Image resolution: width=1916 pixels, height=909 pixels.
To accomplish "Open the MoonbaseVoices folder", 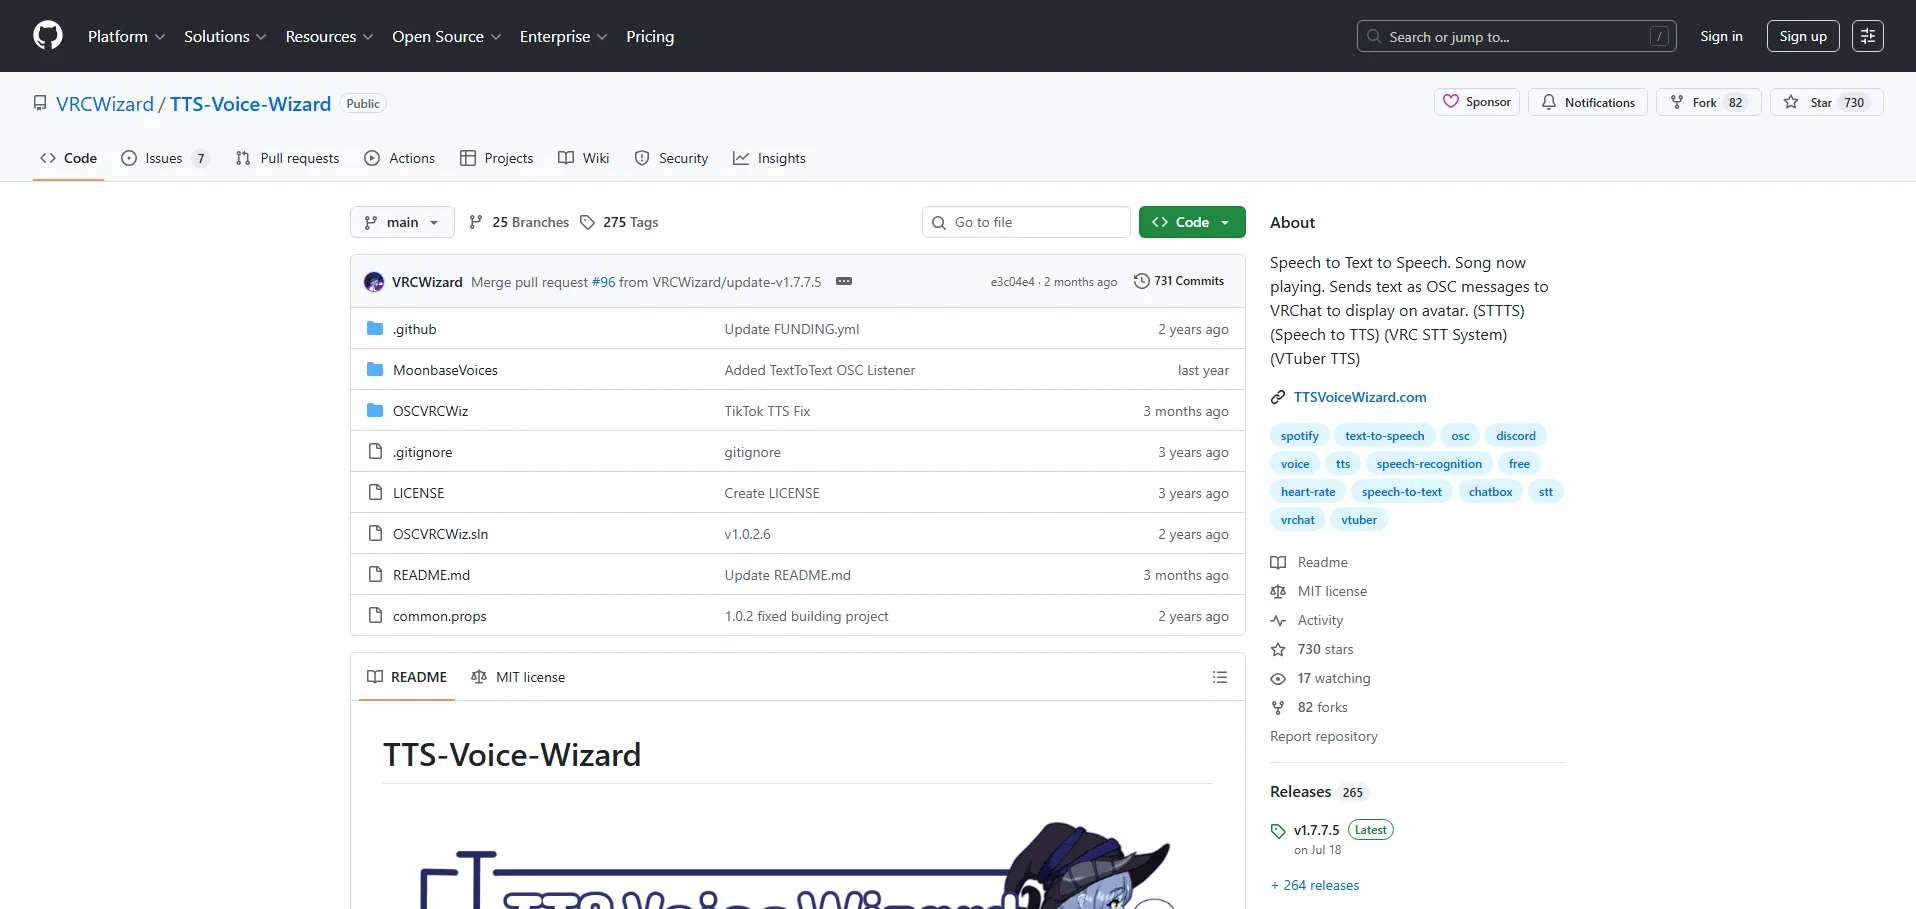I will 444,370.
